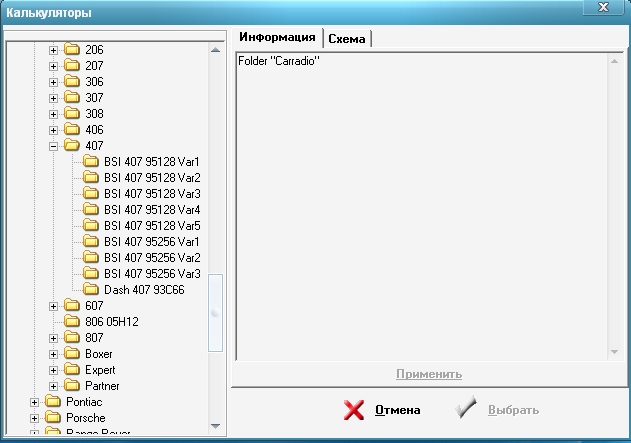Click folder icon of BSI 407 95128 Var1

(x=91, y=161)
